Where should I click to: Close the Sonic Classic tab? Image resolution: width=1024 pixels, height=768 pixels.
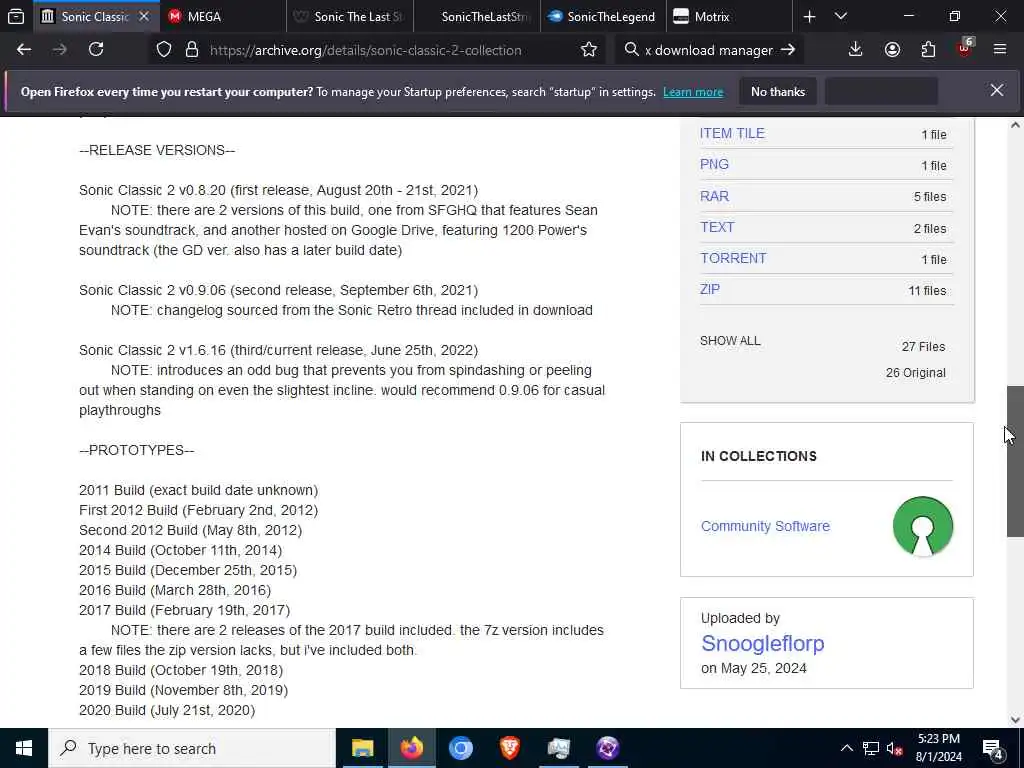coord(144,16)
